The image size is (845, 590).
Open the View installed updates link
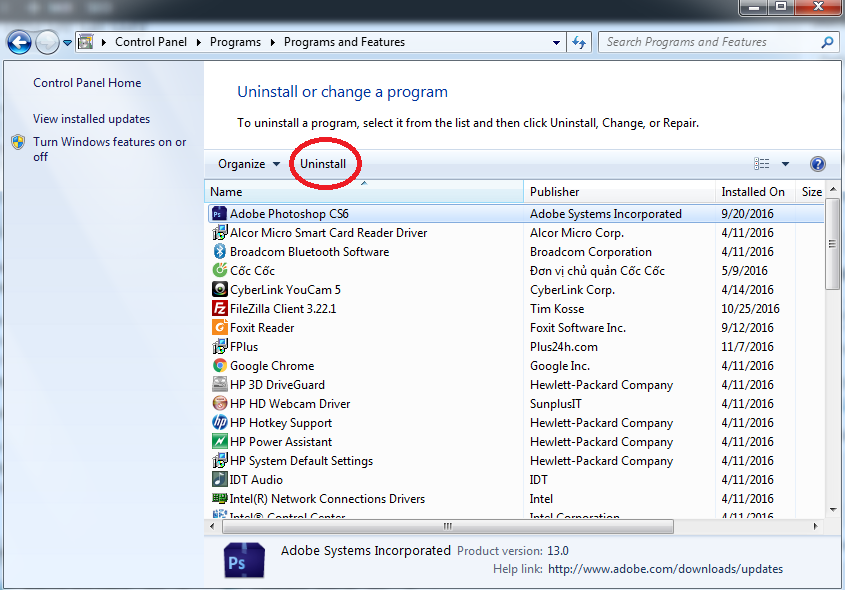pyautogui.click(x=91, y=119)
